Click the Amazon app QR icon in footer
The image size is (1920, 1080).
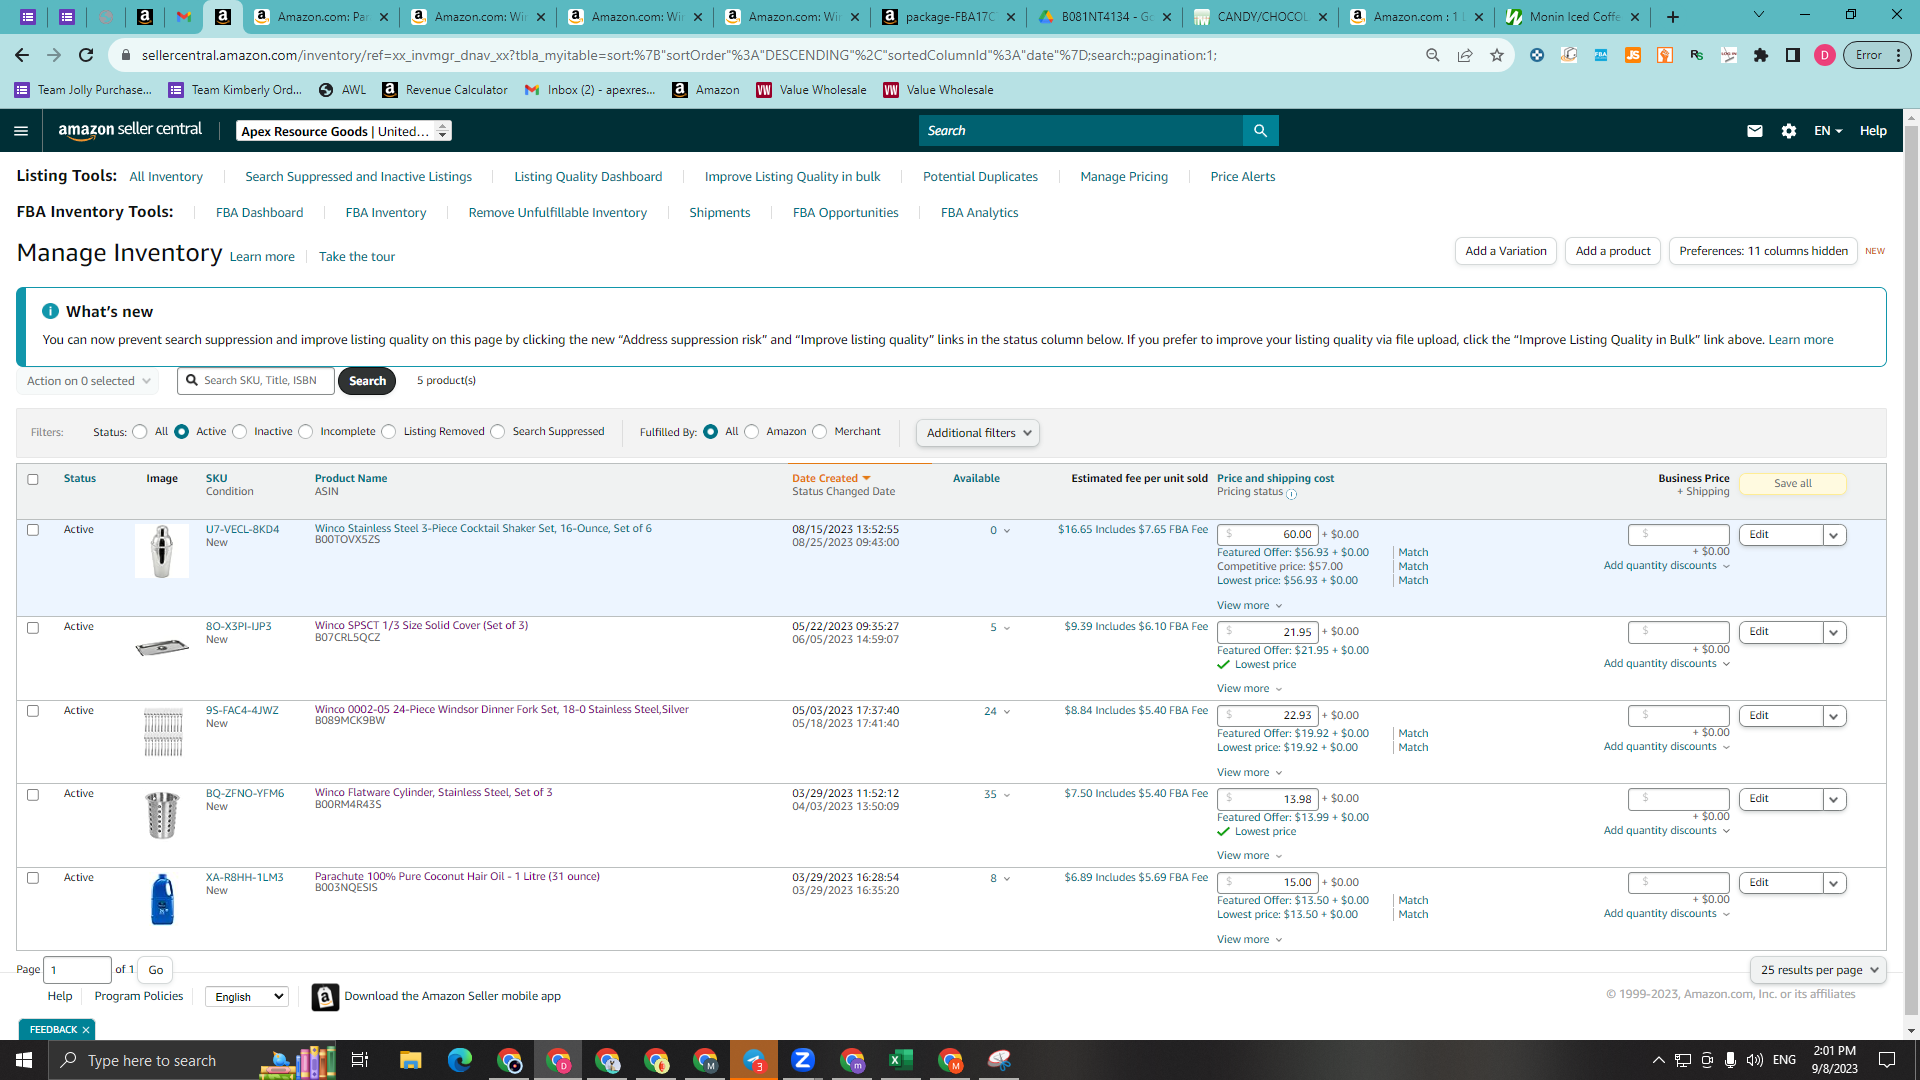click(x=325, y=997)
